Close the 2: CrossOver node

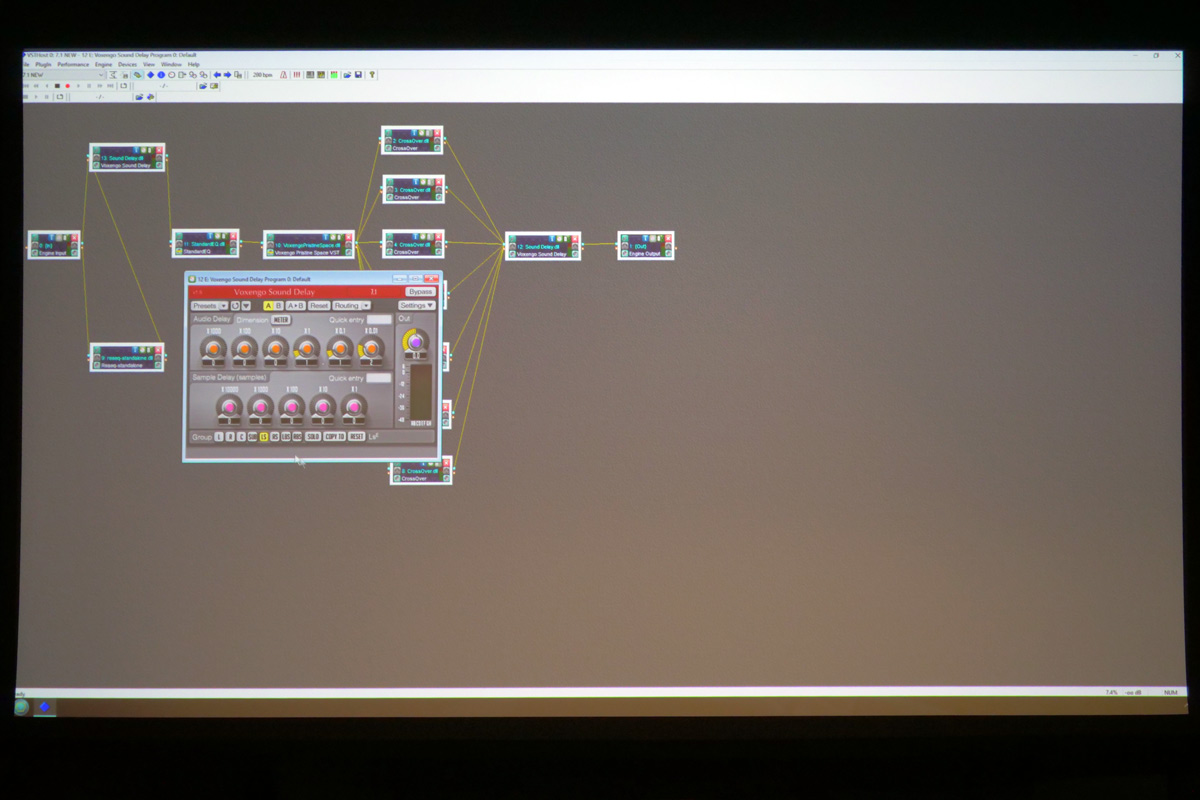coord(437,133)
